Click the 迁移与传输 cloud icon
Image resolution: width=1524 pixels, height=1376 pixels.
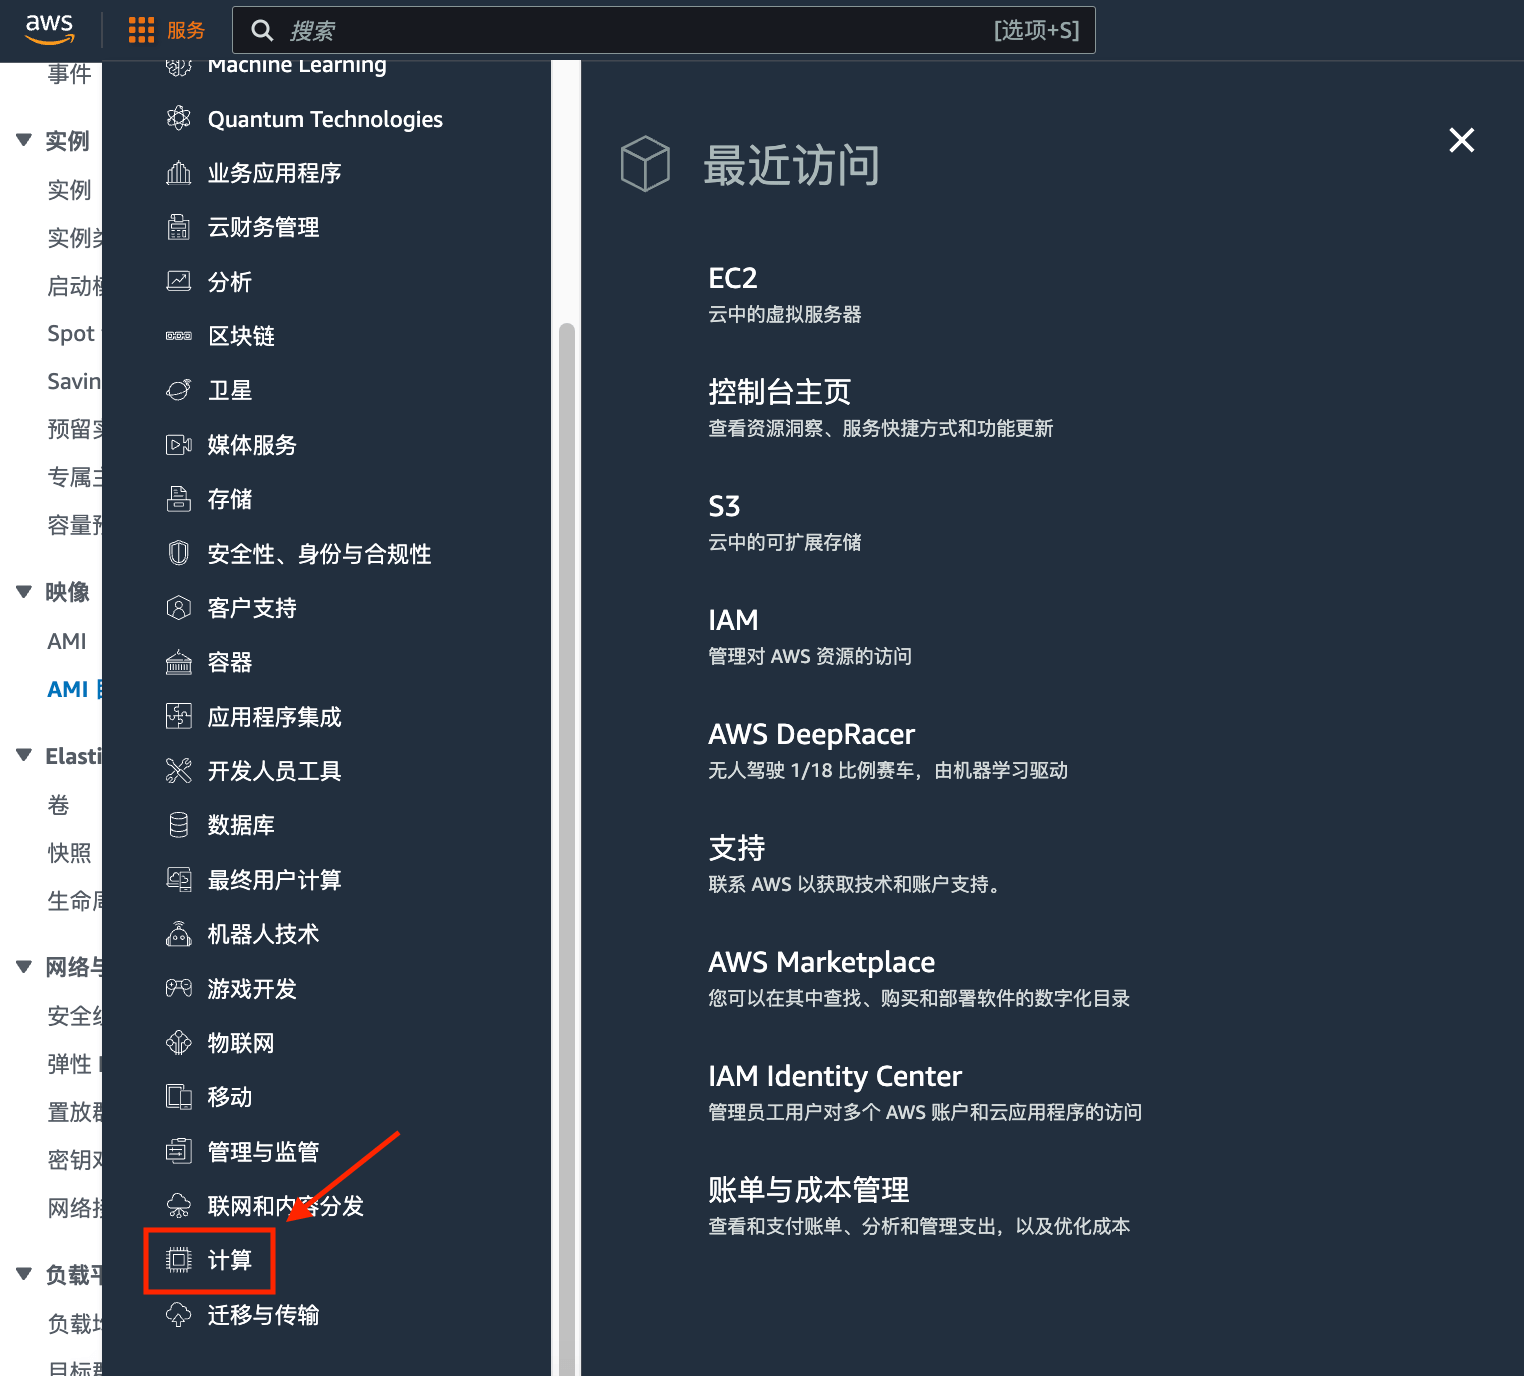(179, 1315)
